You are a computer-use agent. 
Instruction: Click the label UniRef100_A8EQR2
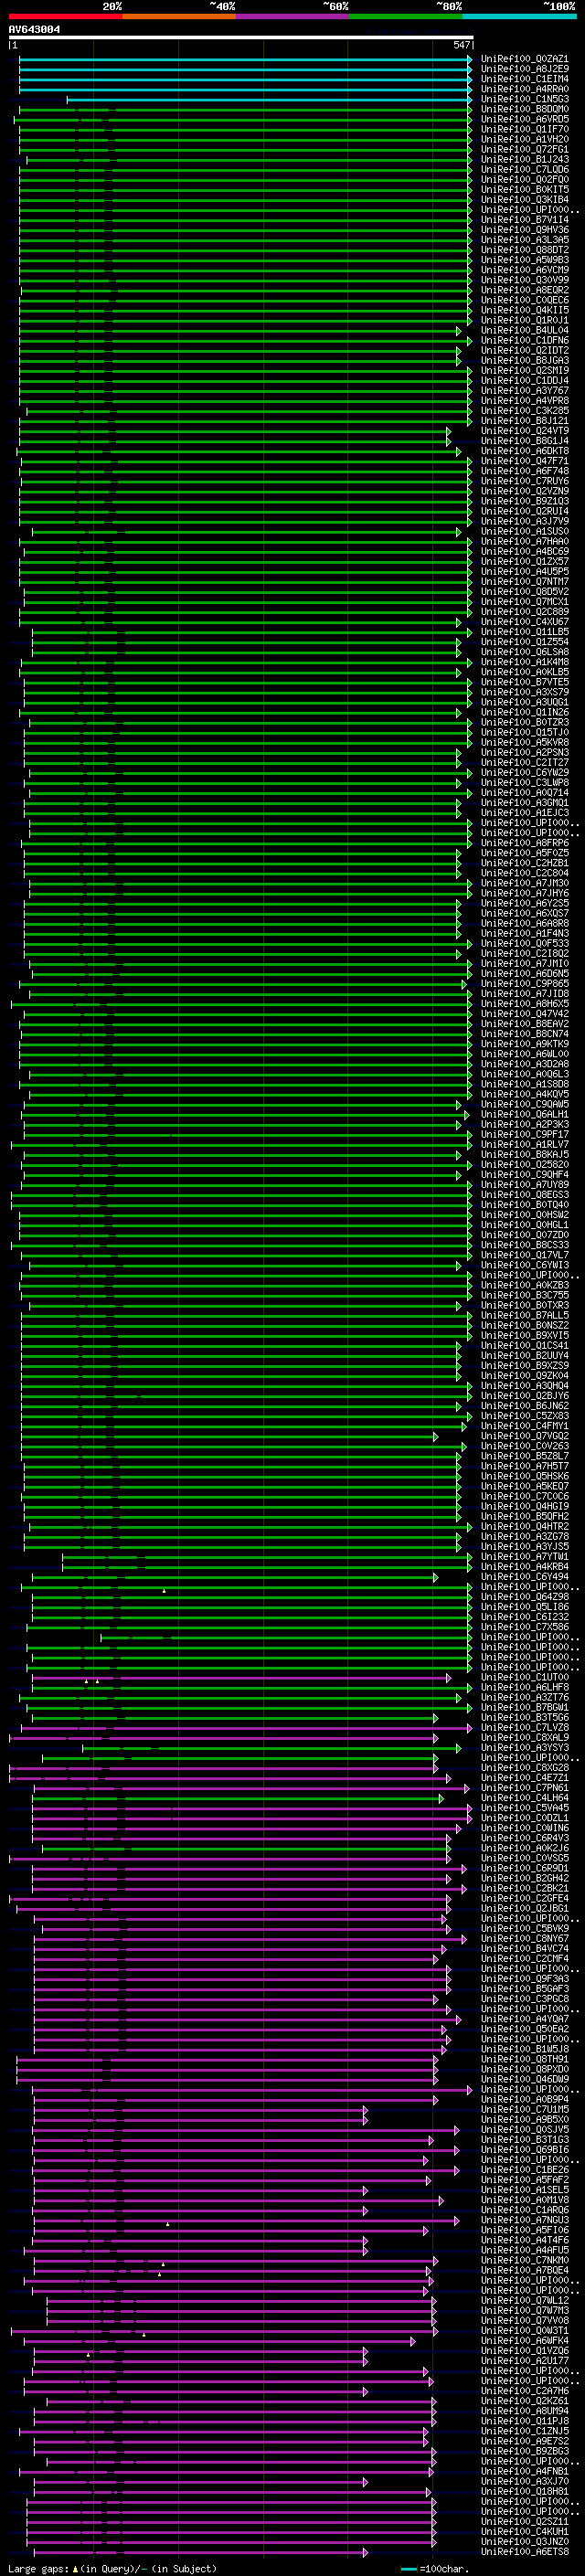(524, 290)
